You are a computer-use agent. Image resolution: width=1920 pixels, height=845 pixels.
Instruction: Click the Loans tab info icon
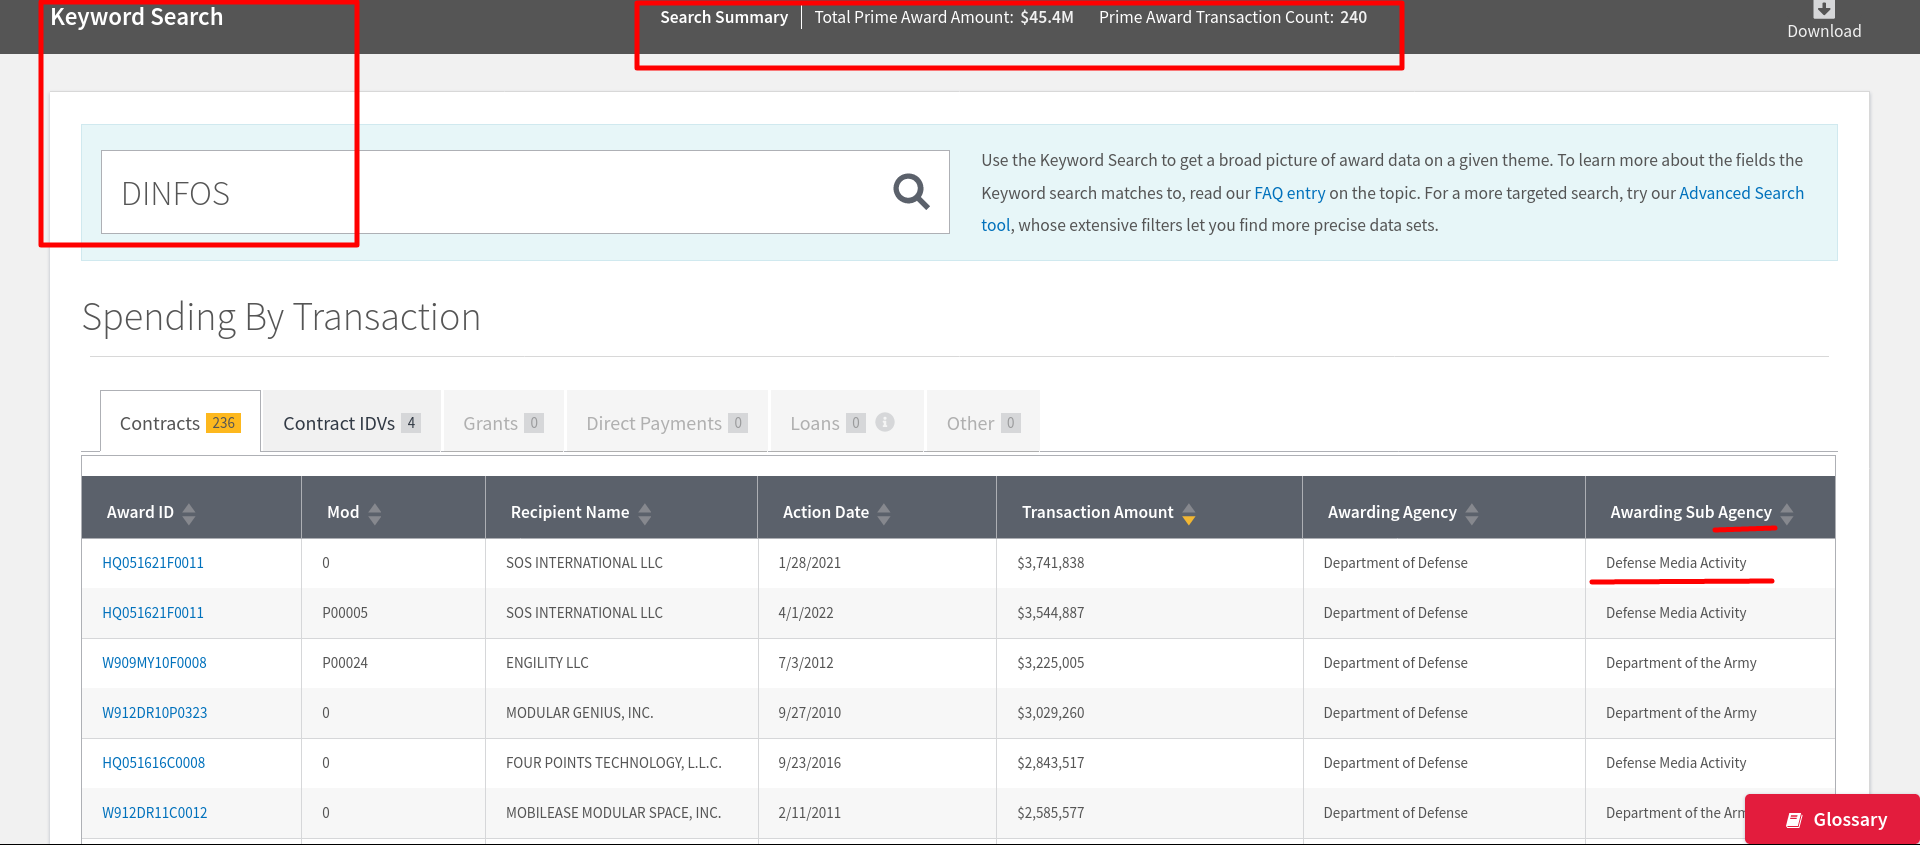click(x=885, y=422)
